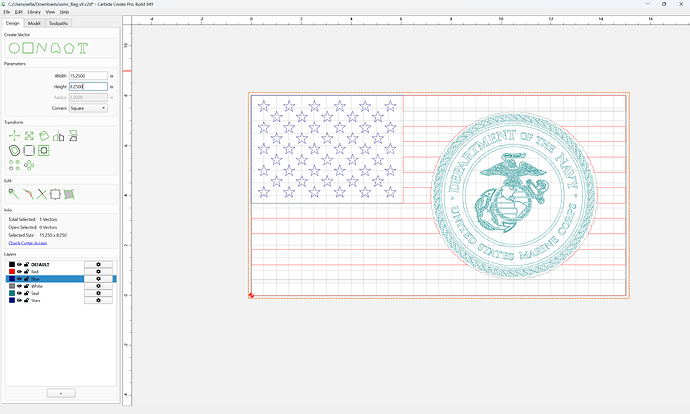Click the White layer gray color swatch
This screenshot has width=690, height=414.
point(12,286)
